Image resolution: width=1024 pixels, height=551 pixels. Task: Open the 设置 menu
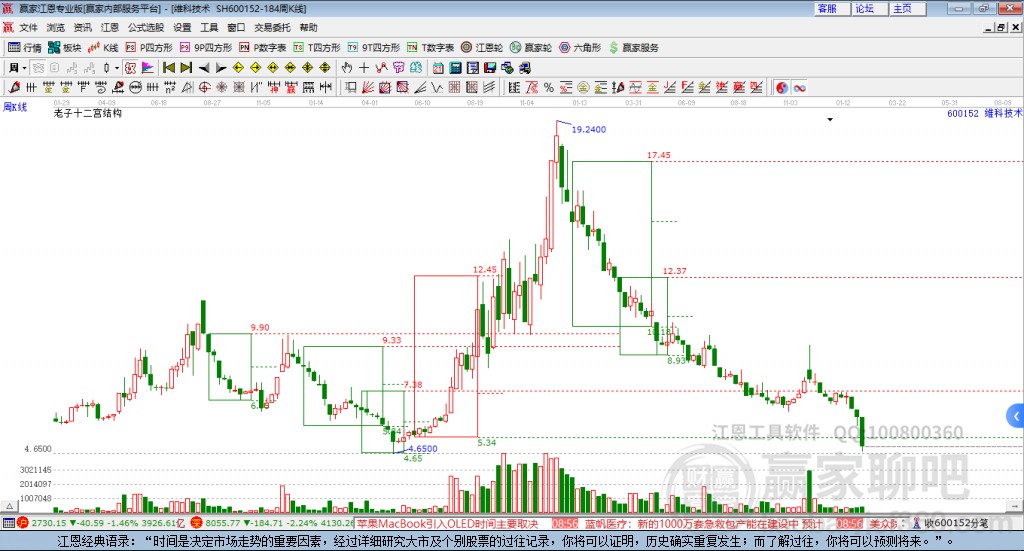(182, 27)
